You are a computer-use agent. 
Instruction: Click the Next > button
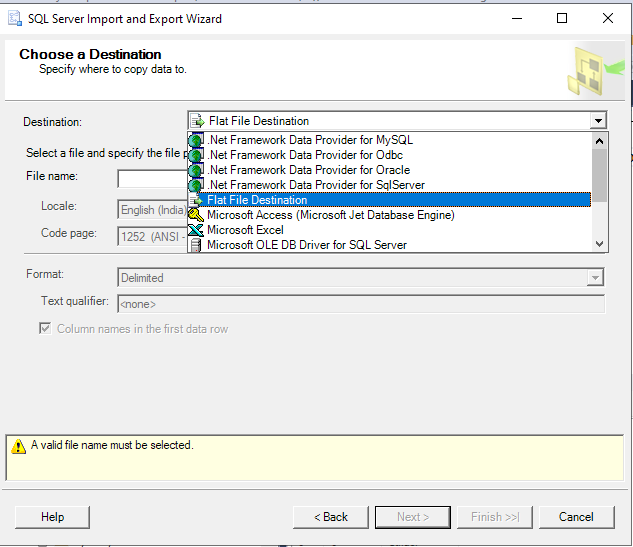tap(413, 517)
